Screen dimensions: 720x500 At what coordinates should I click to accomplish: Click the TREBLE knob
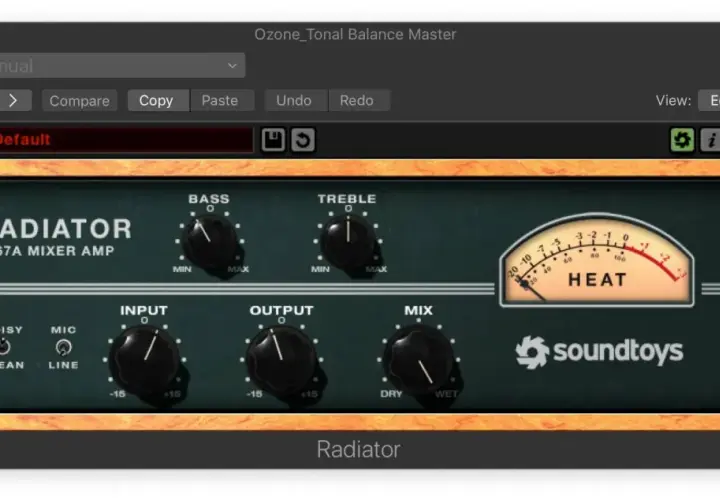point(349,242)
